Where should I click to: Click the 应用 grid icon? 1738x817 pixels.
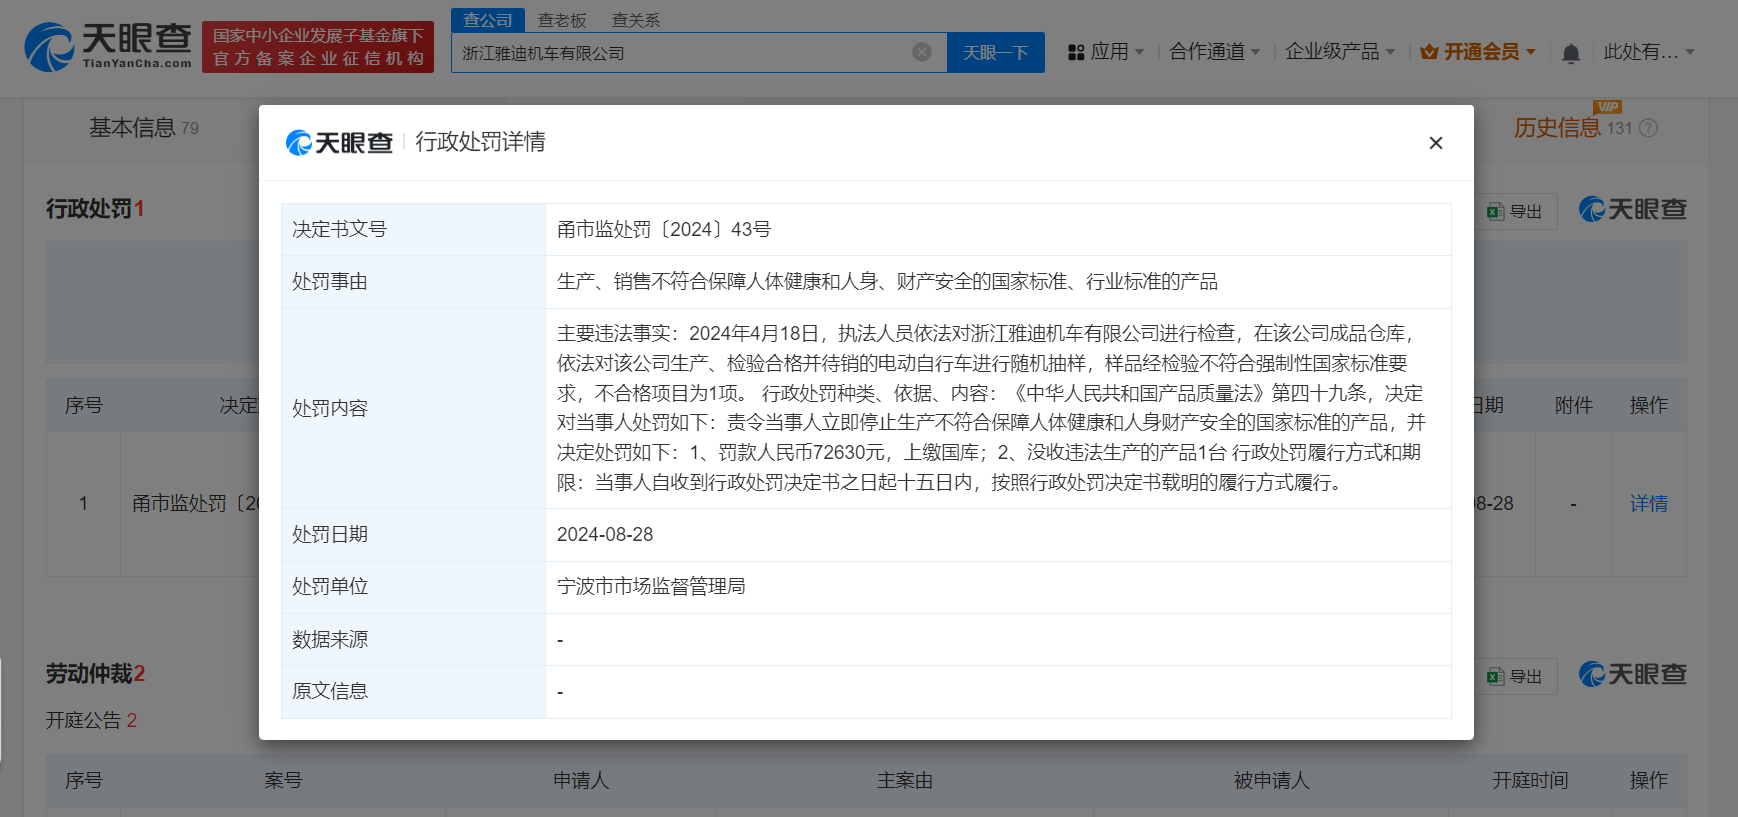click(1076, 52)
